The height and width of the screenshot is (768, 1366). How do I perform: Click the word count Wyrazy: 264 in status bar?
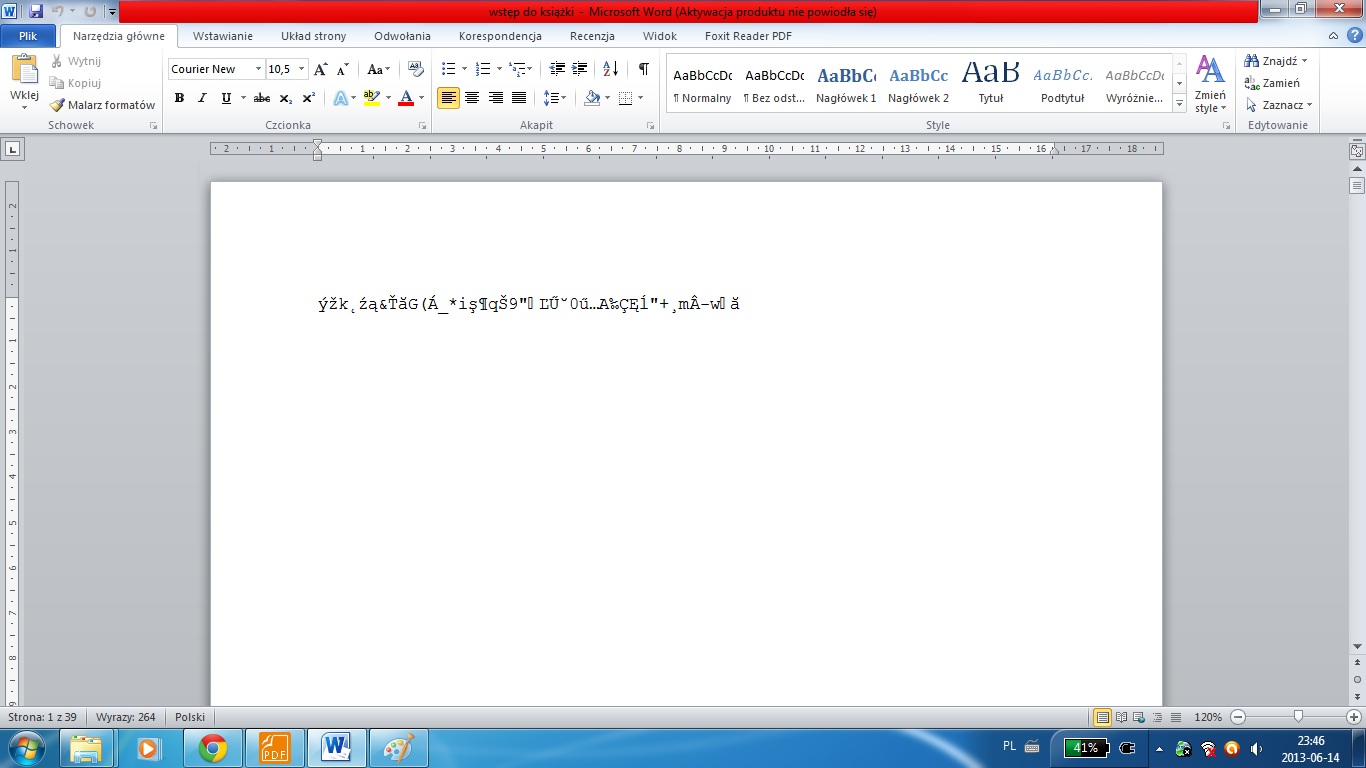tap(125, 717)
